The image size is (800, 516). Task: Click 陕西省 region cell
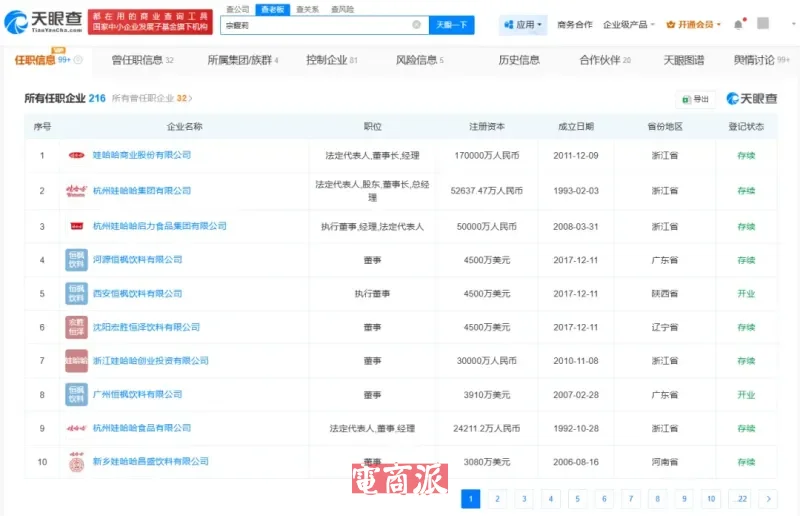(x=665, y=293)
